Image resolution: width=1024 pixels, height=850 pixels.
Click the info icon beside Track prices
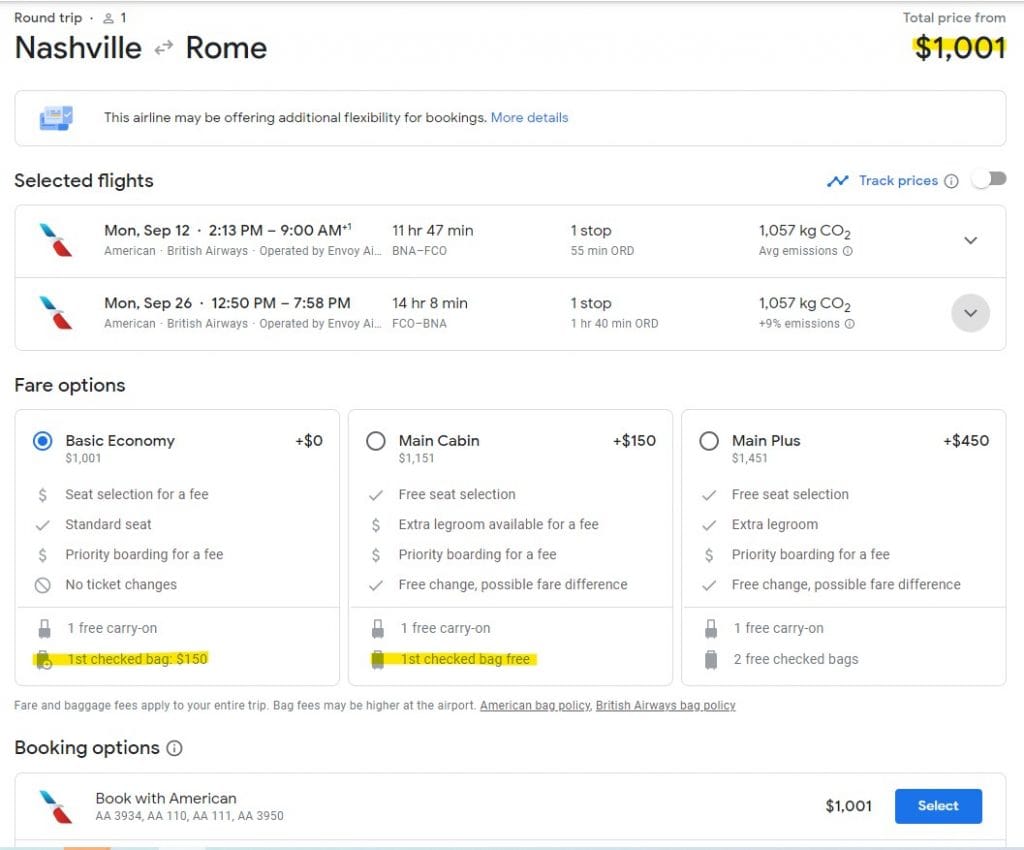[951, 181]
